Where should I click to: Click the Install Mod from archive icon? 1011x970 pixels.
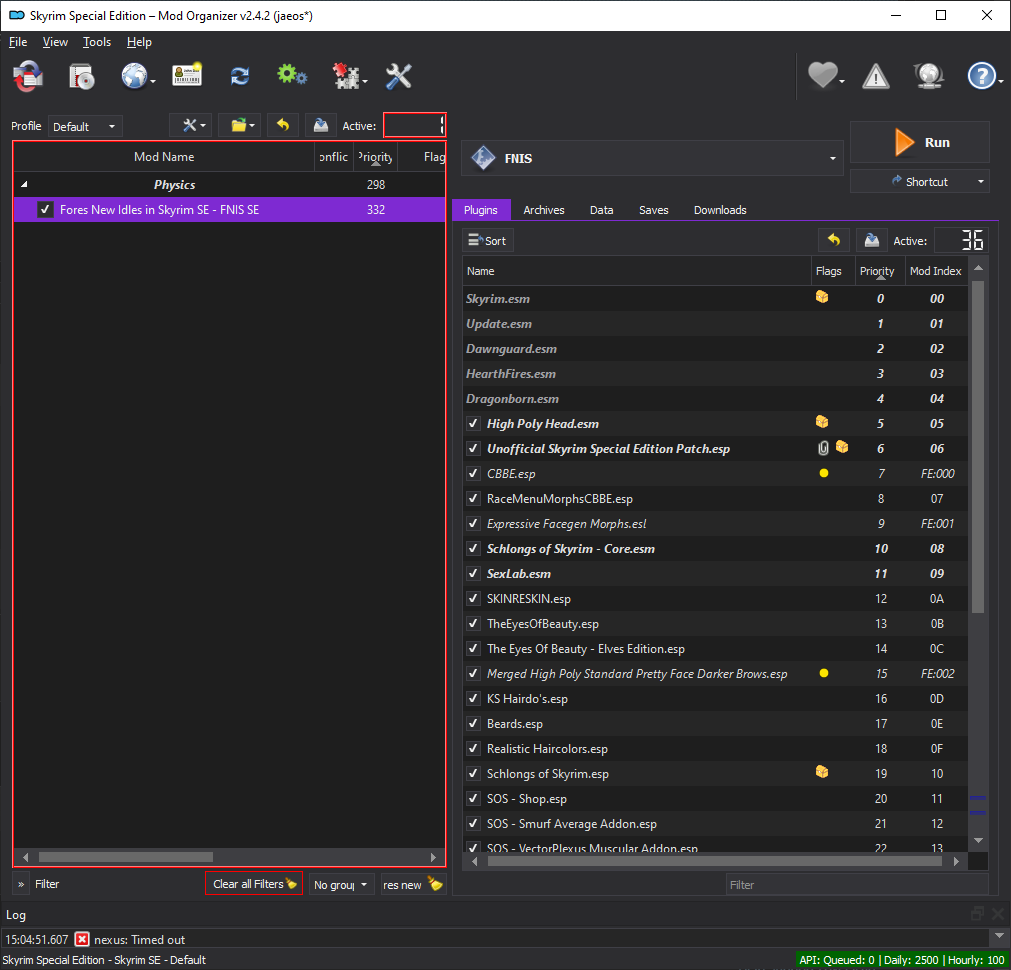[82, 77]
